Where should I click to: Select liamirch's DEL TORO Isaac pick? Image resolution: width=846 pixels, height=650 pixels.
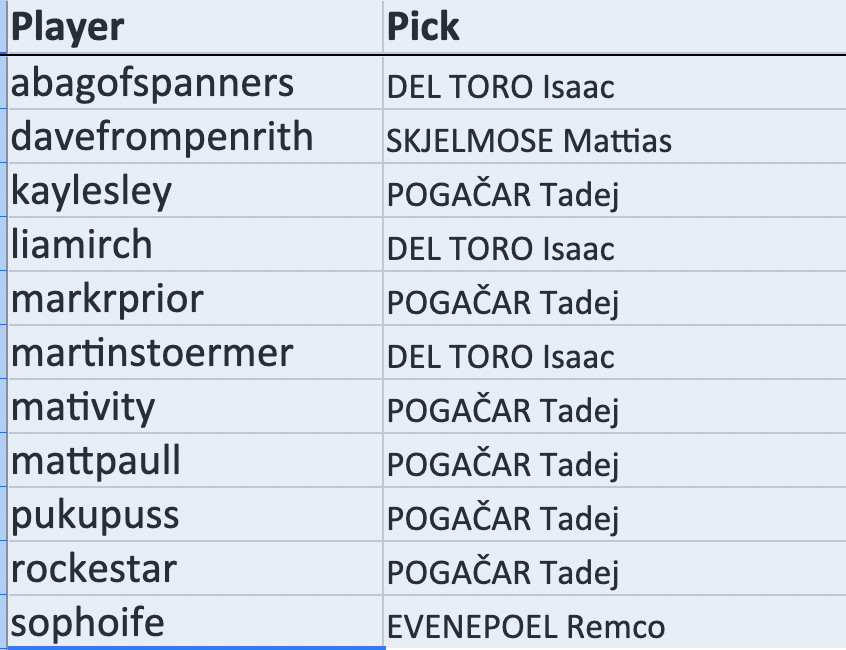(614, 248)
